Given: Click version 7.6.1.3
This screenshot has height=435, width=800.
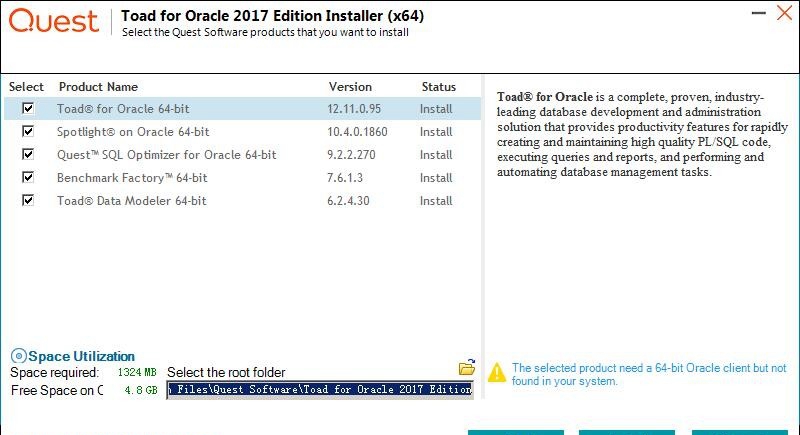Looking at the screenshot, I should click(345, 177).
